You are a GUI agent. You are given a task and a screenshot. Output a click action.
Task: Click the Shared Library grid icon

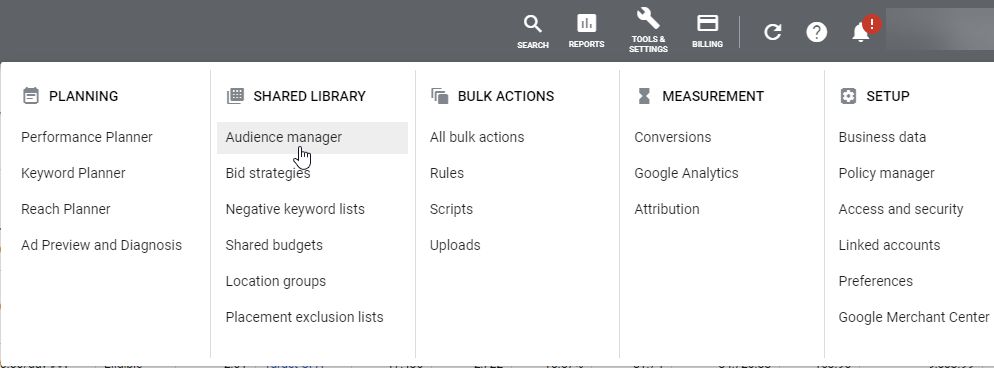235,96
